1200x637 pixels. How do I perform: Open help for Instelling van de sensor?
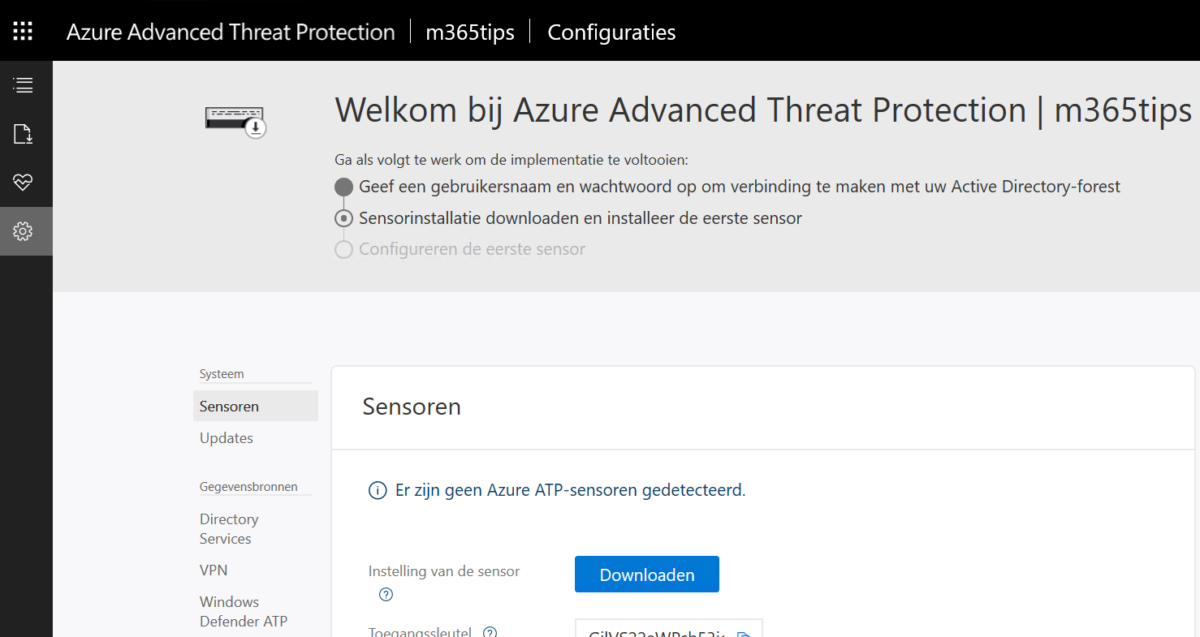click(385, 594)
